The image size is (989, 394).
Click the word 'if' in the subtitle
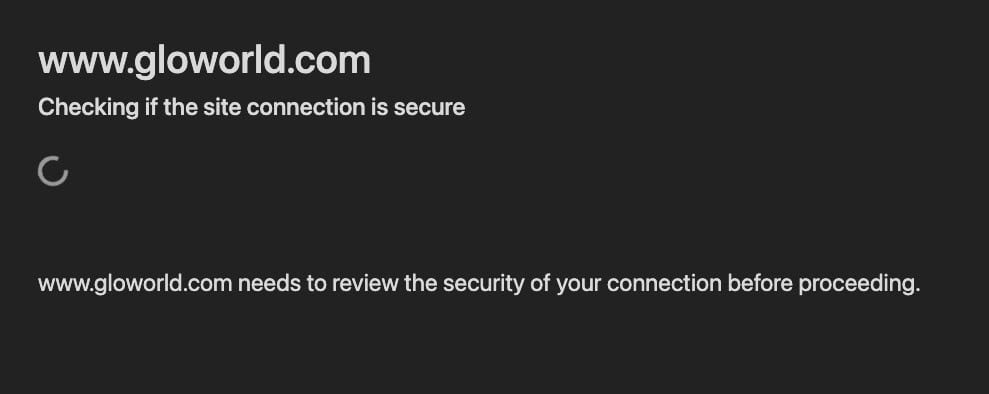pos(151,107)
